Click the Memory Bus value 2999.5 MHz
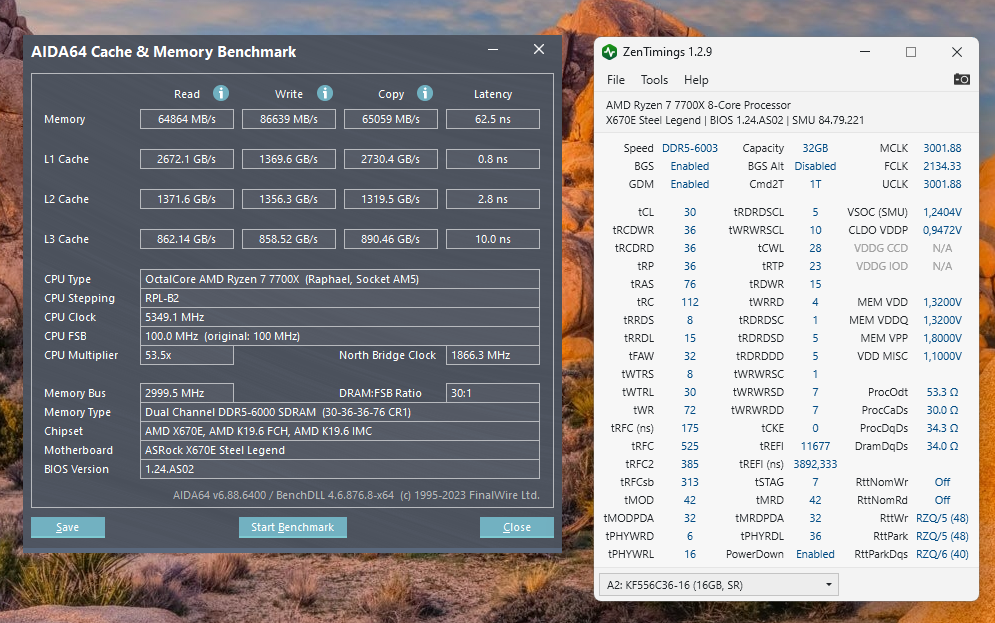The width and height of the screenshot is (995, 623). (187, 393)
